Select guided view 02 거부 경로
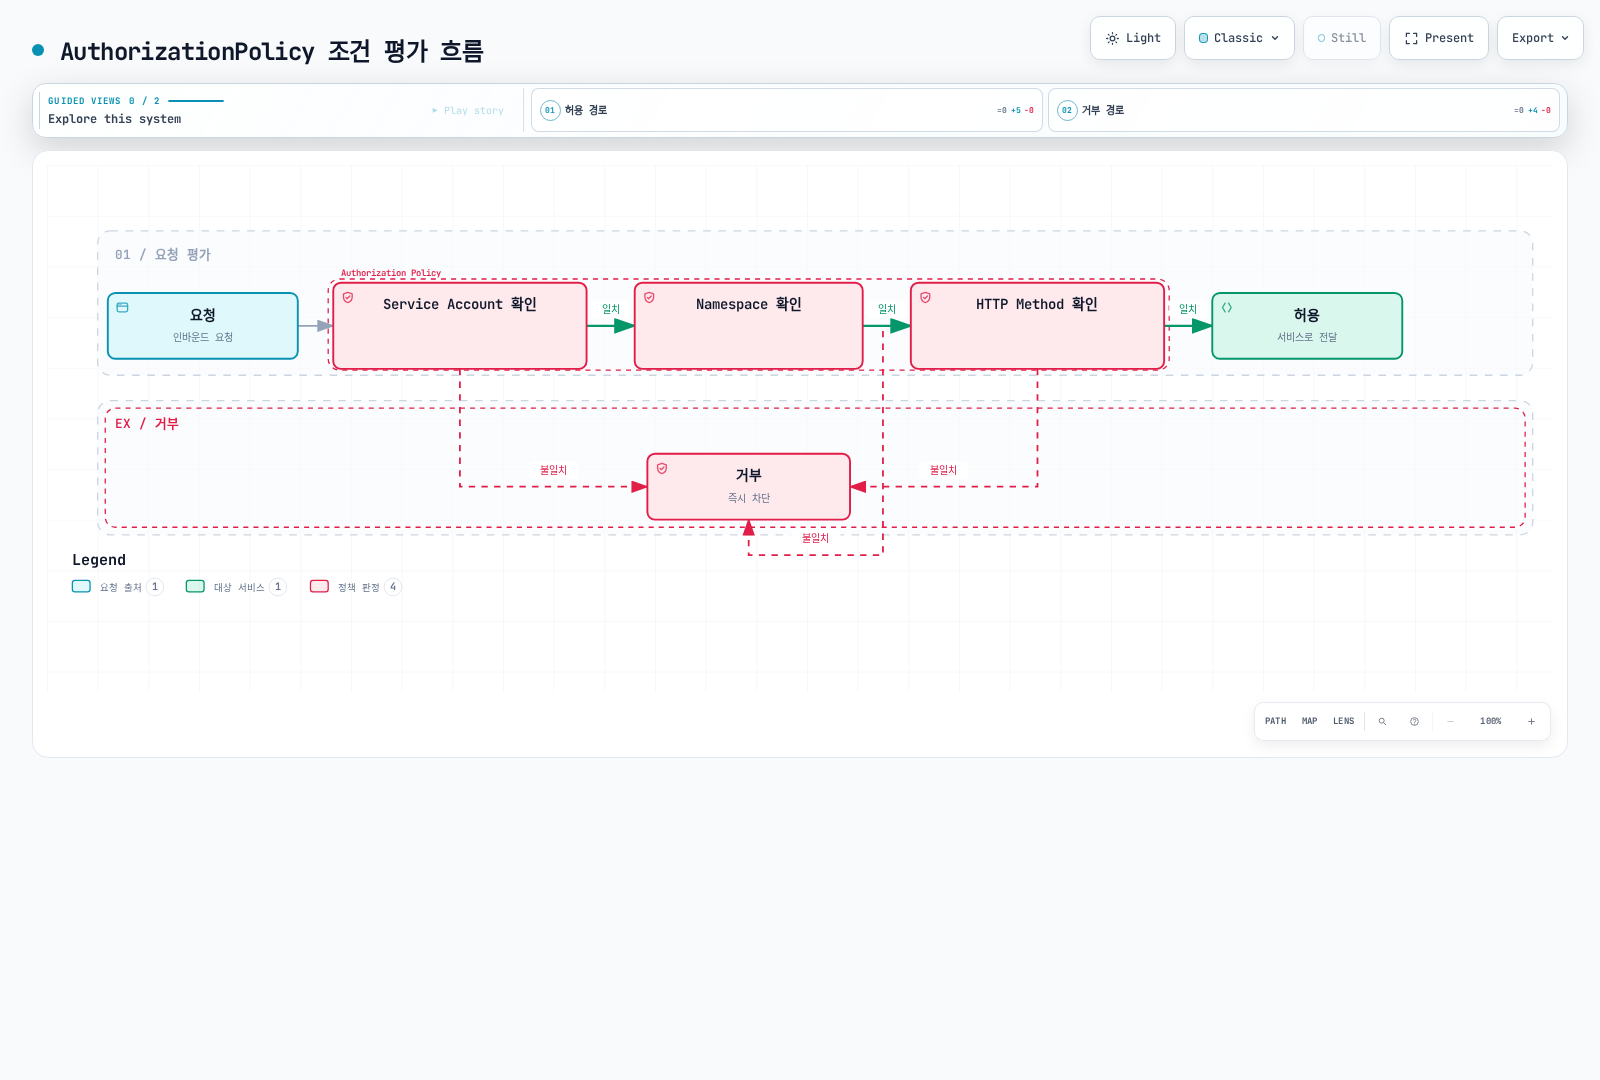This screenshot has width=1600, height=1080. click(1304, 110)
